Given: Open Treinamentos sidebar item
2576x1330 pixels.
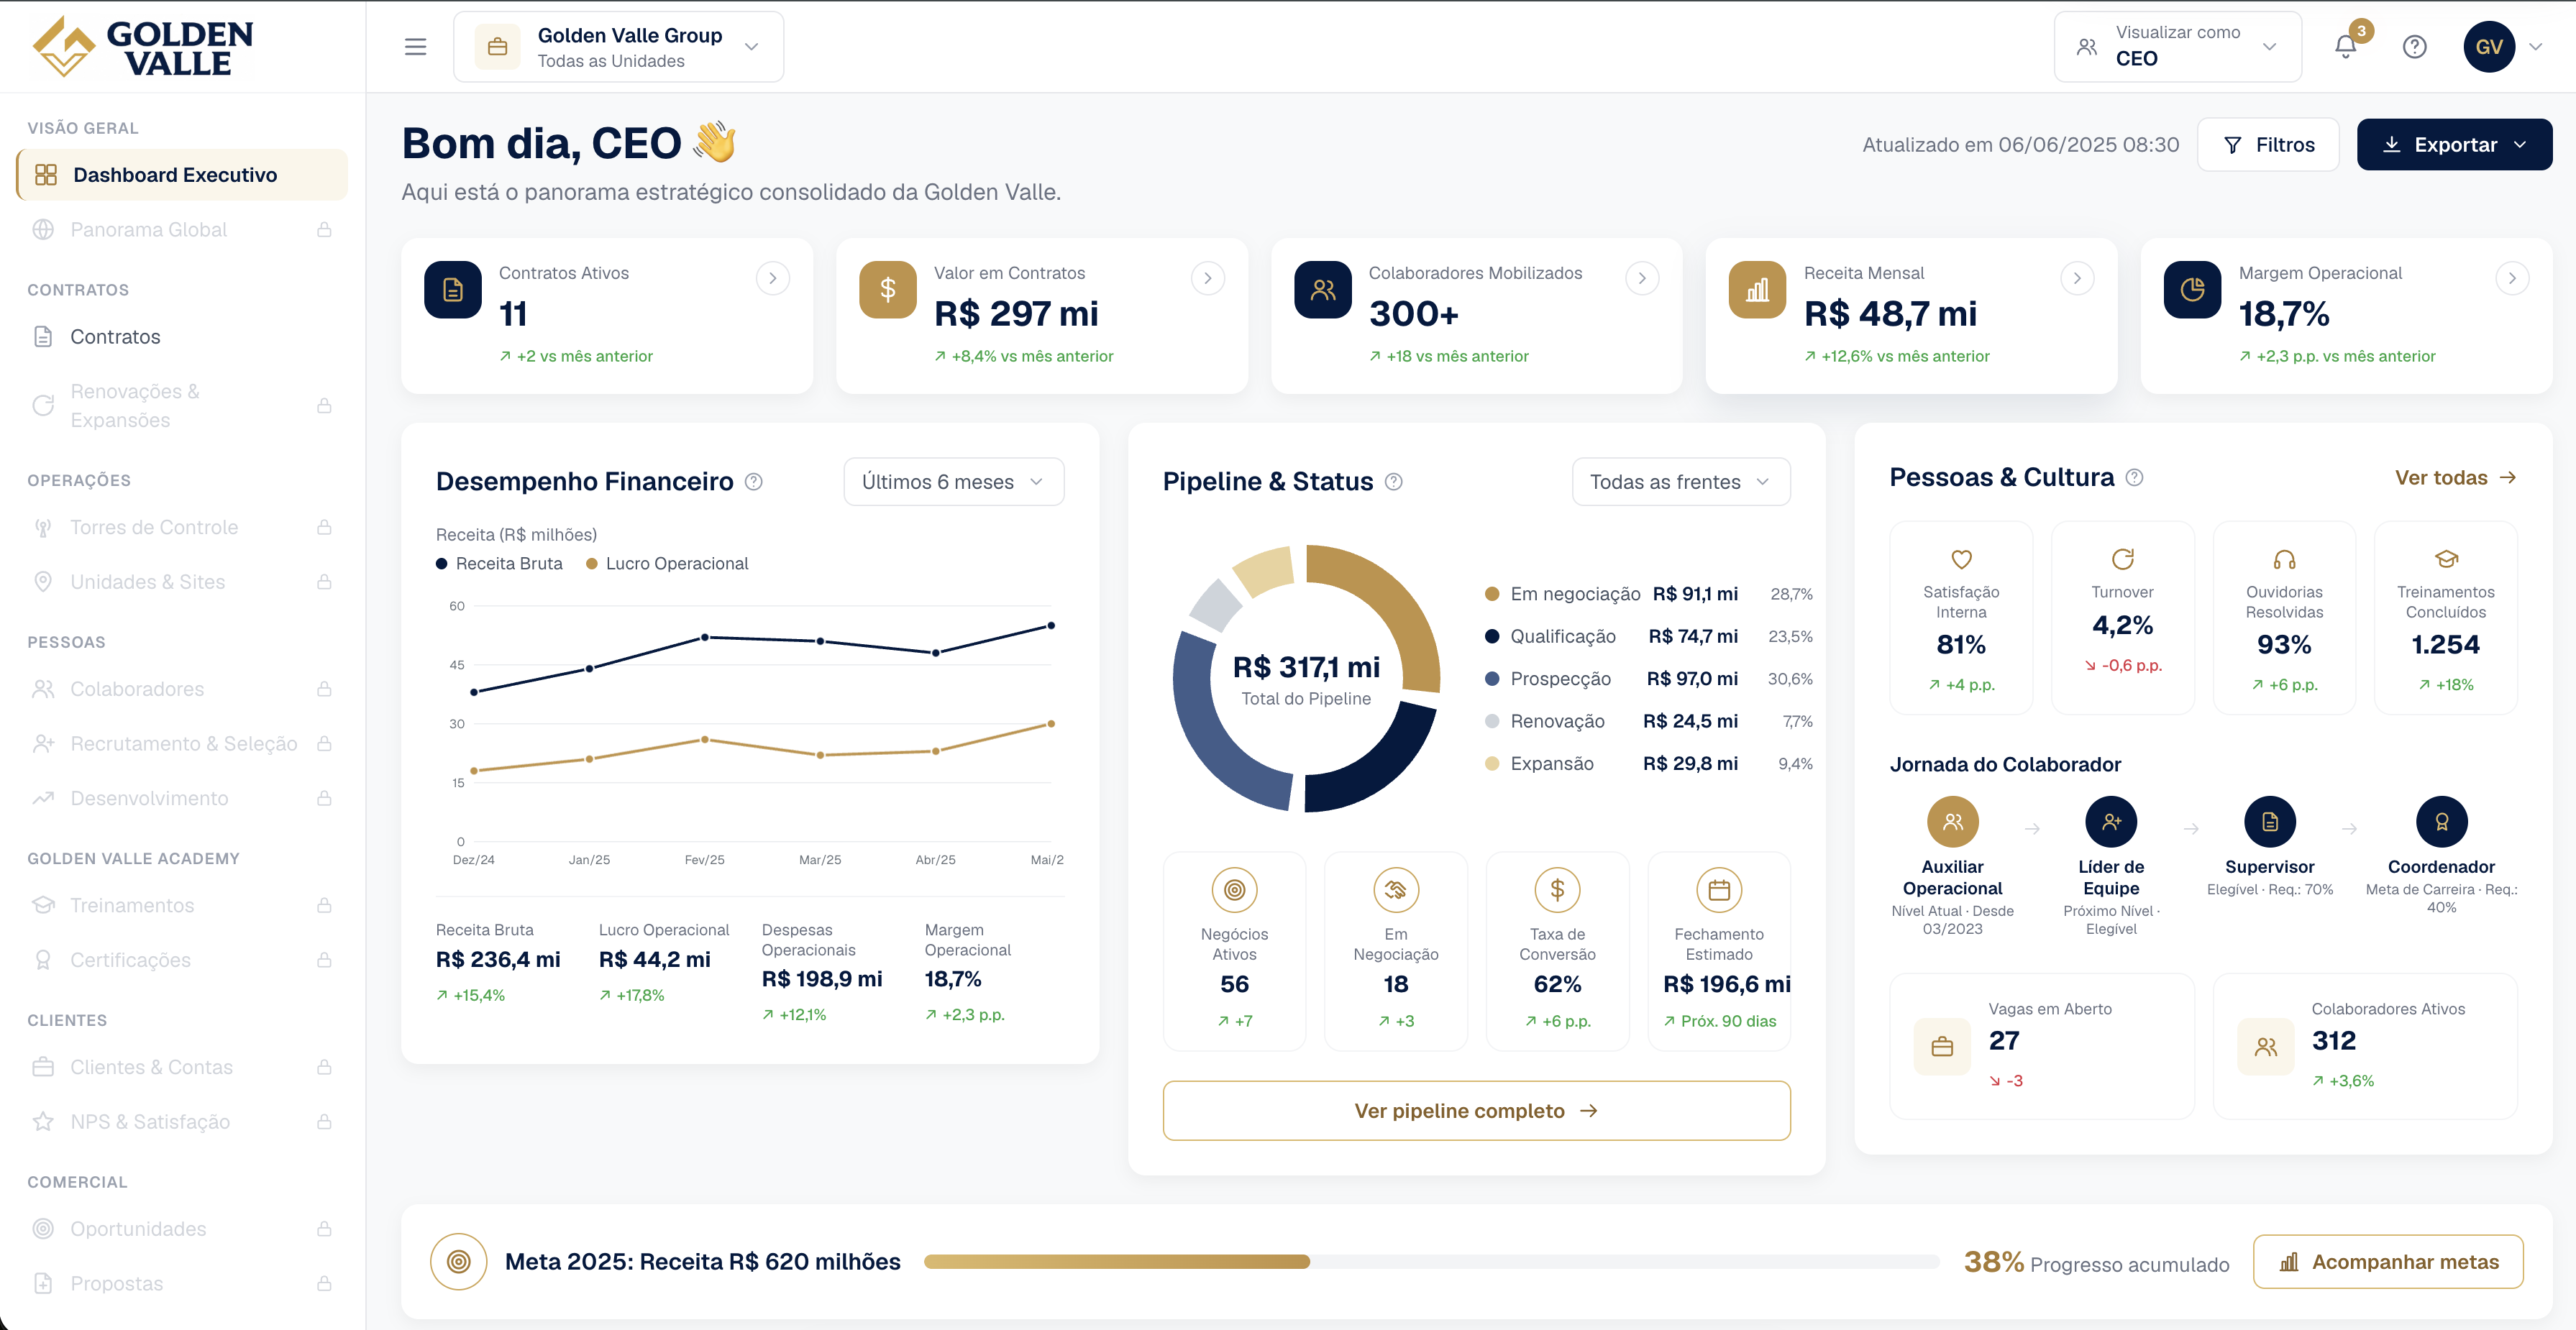Looking at the screenshot, I should pos(183,906).
